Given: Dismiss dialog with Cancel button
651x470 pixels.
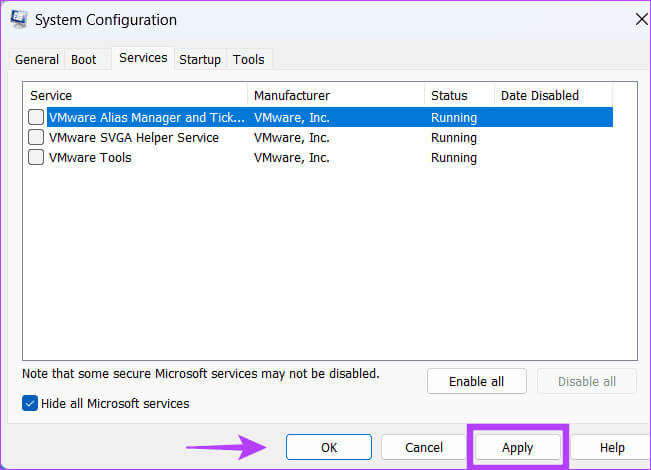Looking at the screenshot, I should (x=424, y=447).
